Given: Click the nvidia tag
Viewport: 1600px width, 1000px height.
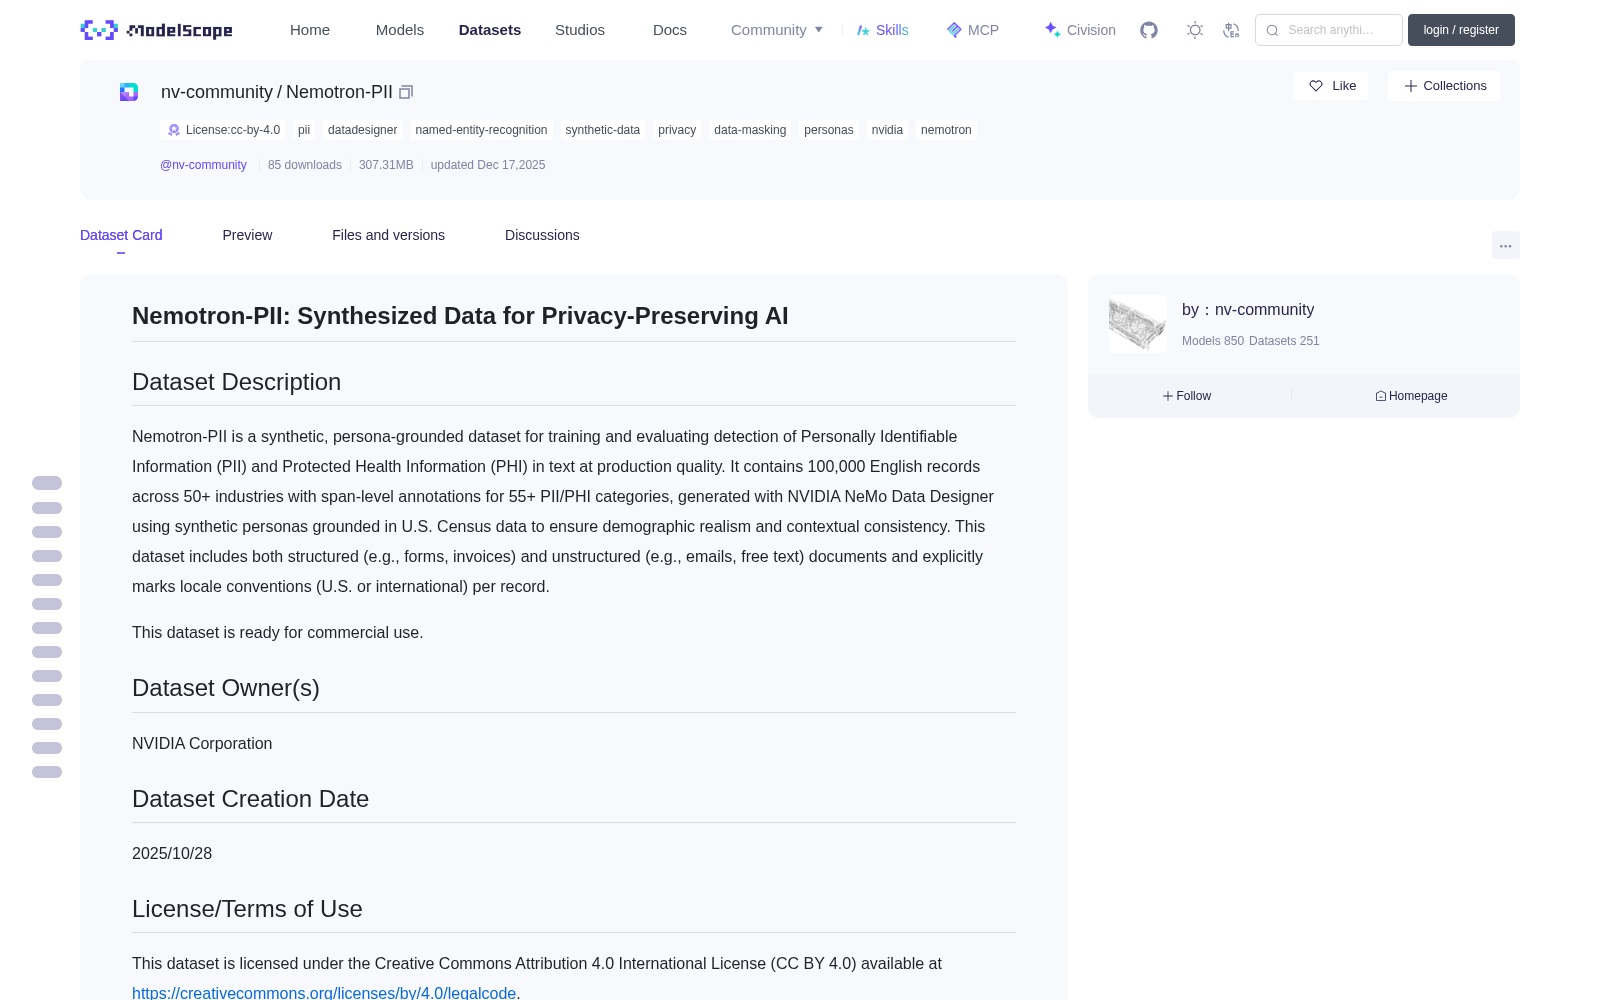Looking at the screenshot, I should click(887, 130).
